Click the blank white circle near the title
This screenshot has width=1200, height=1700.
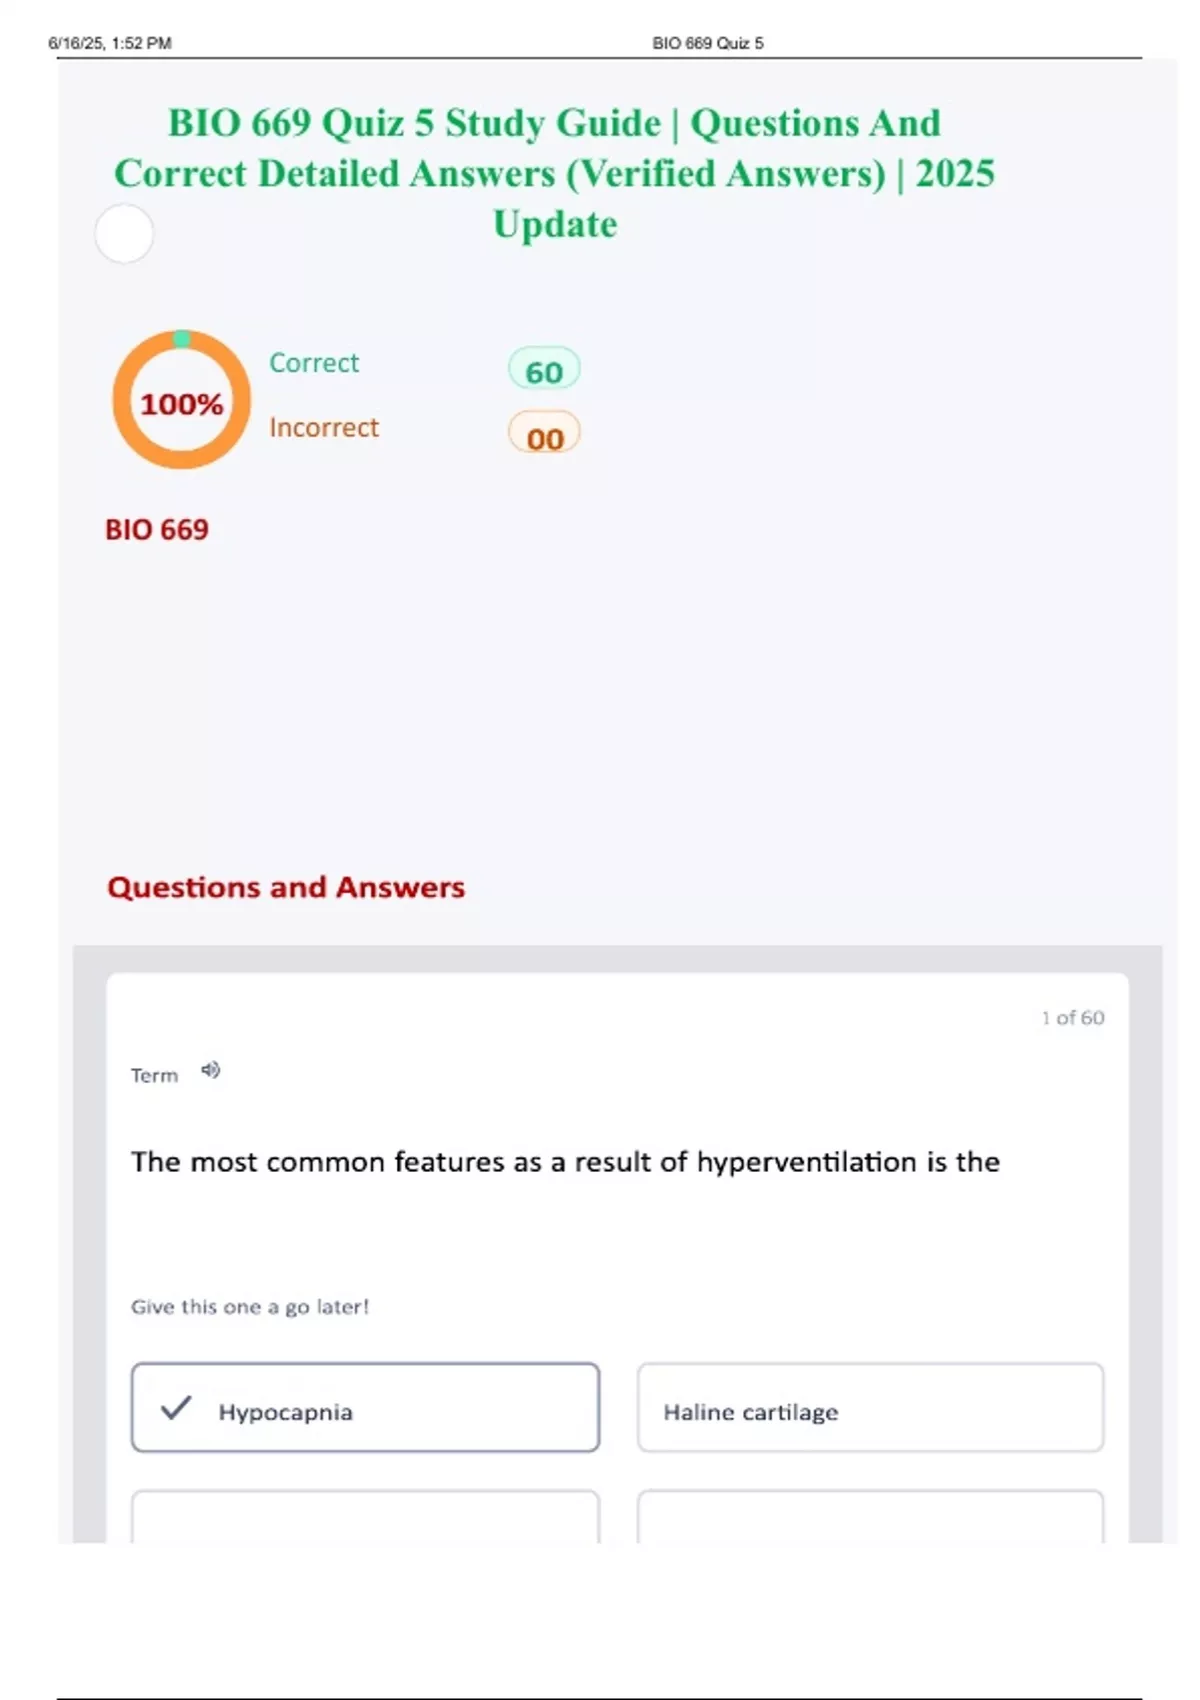pos(124,234)
